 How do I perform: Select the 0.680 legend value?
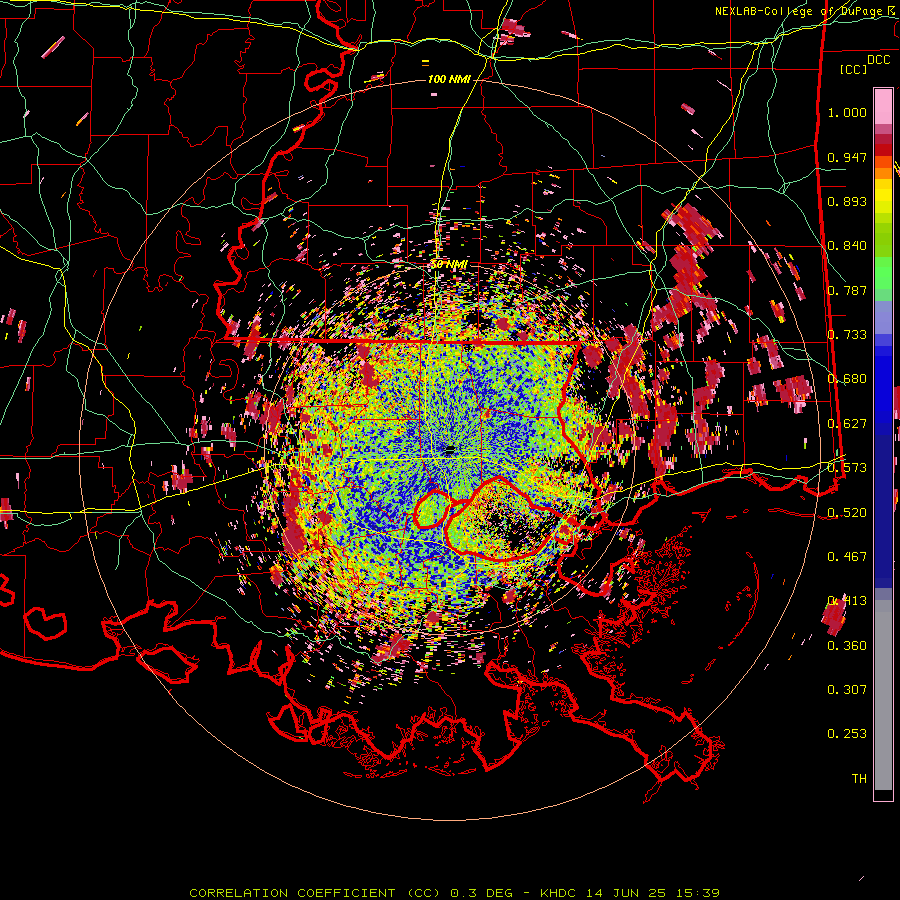point(847,379)
